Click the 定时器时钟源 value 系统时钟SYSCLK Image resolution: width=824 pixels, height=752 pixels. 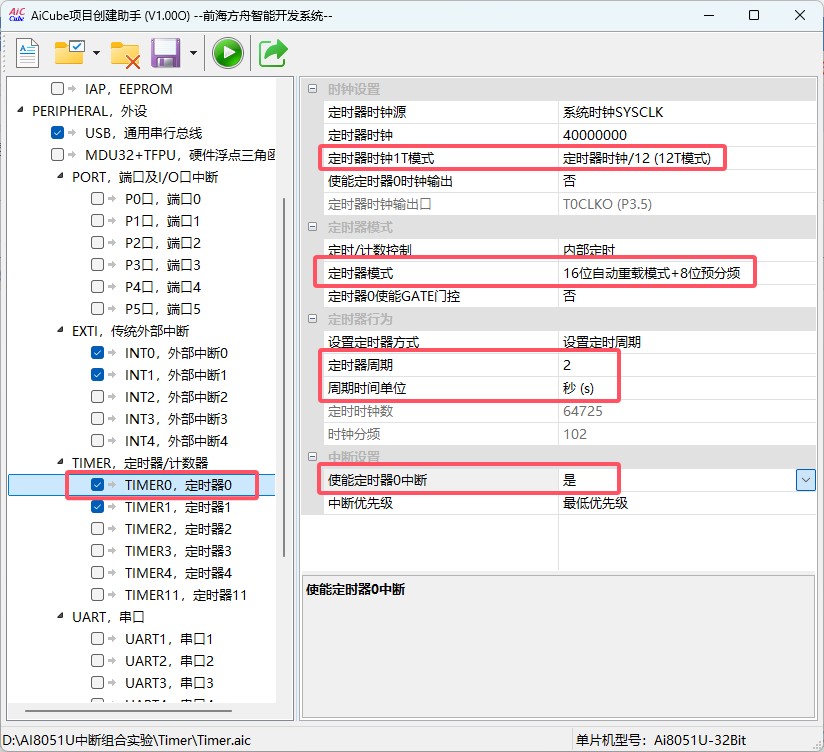(687, 112)
